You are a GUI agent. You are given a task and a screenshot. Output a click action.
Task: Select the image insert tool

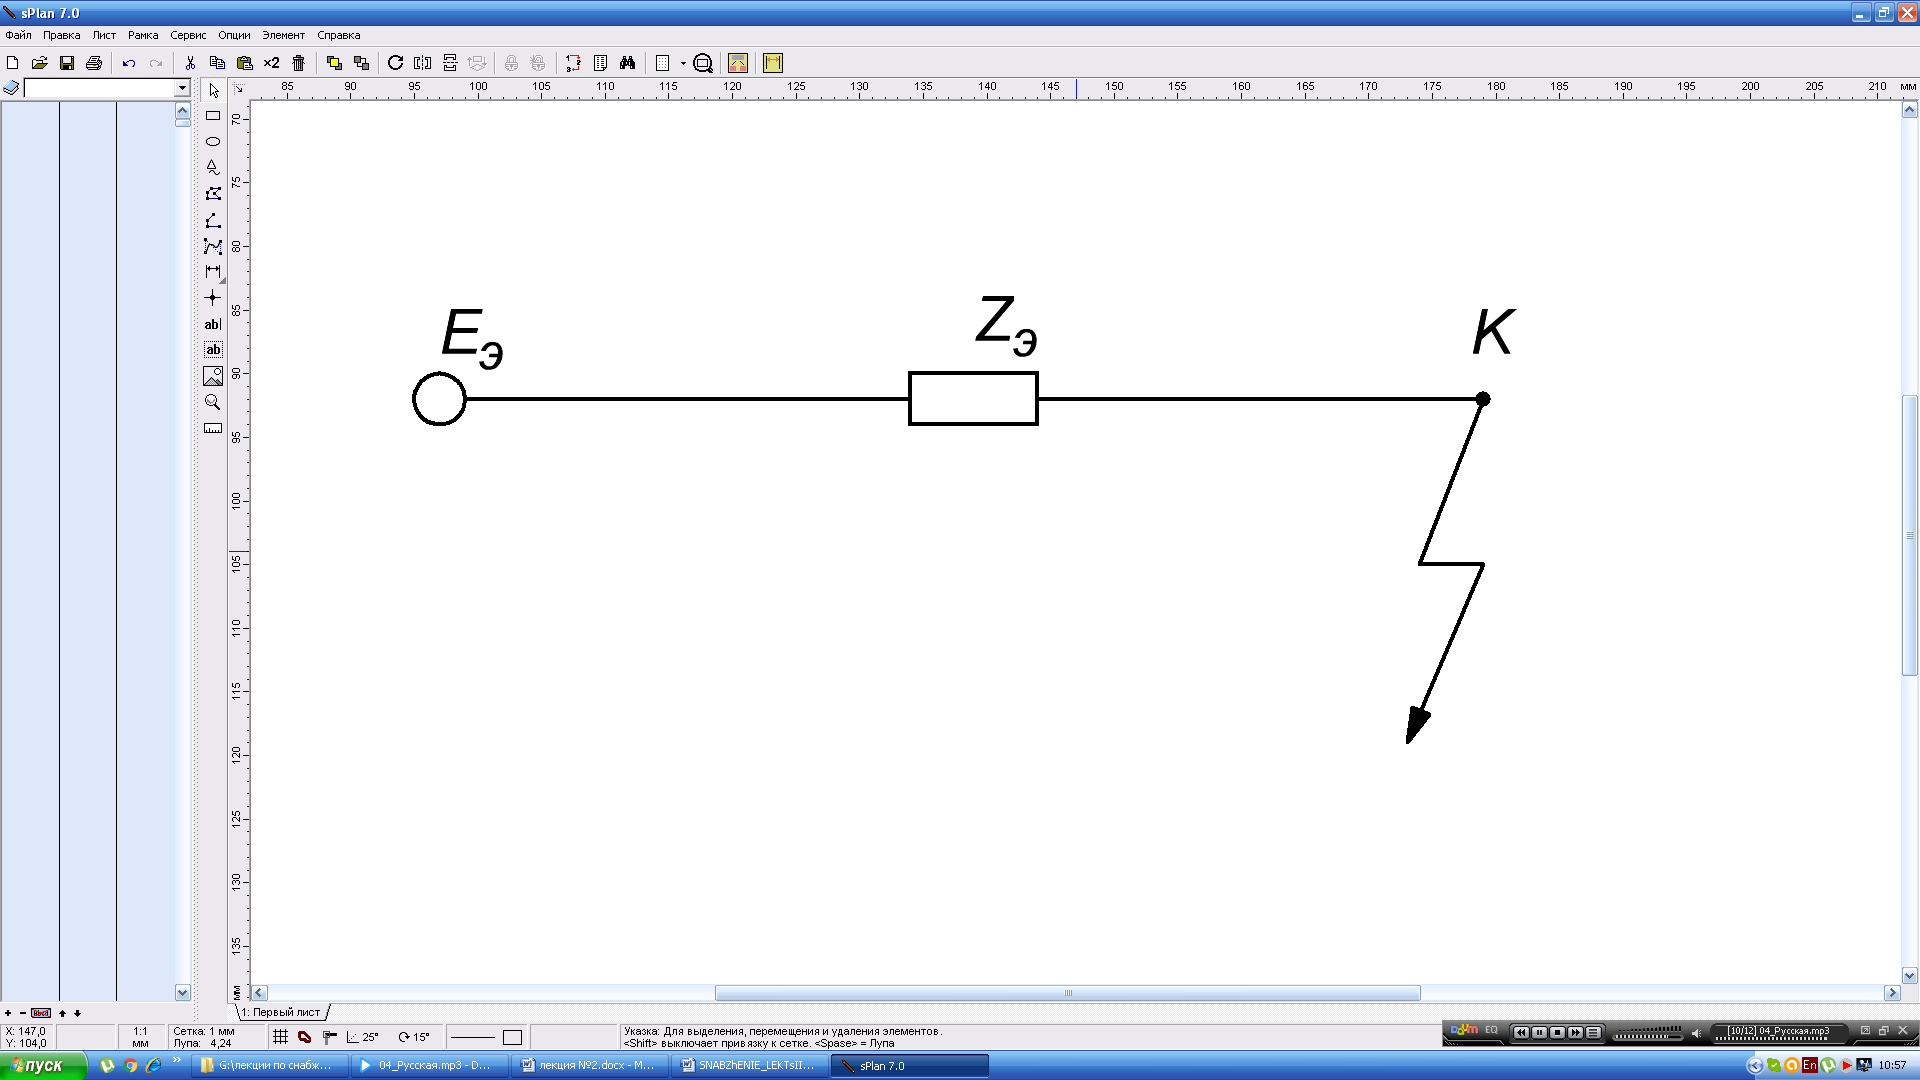[x=213, y=376]
